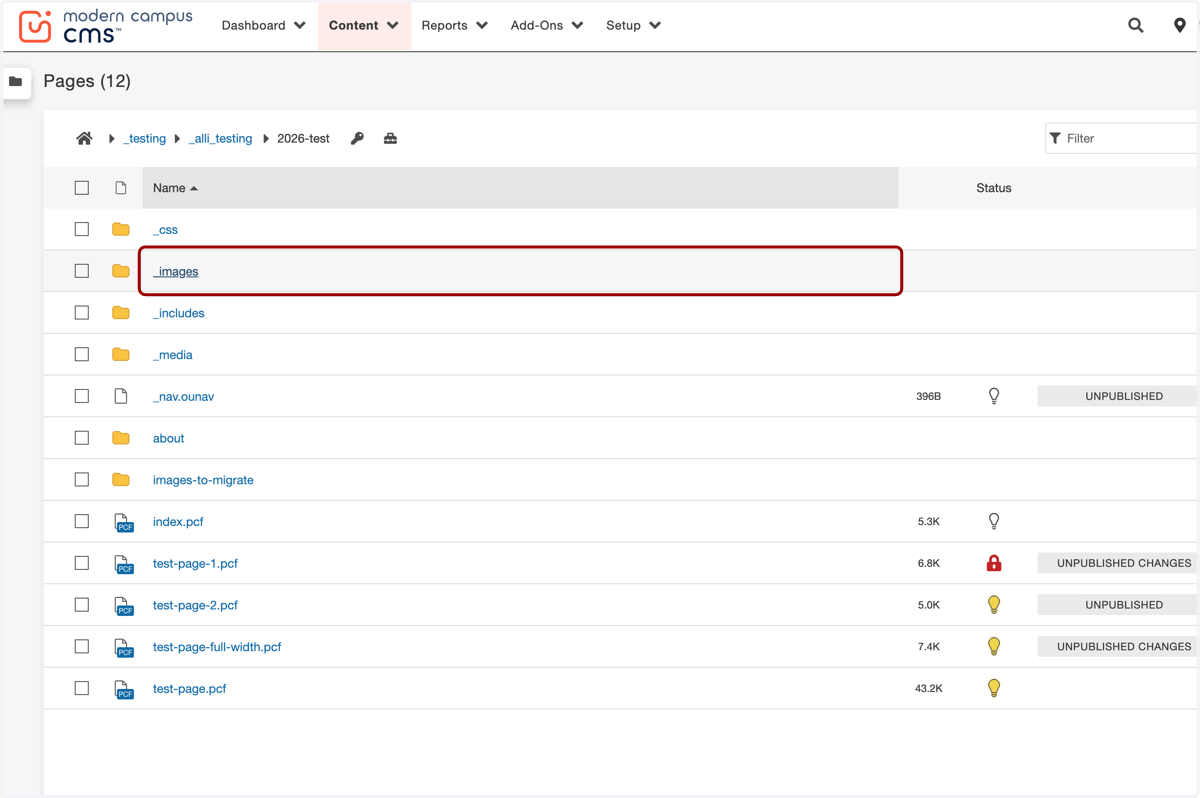Screen dimensions: 1200x798
Task: Open the _alli_testing breadcrumb link
Action: click(220, 138)
